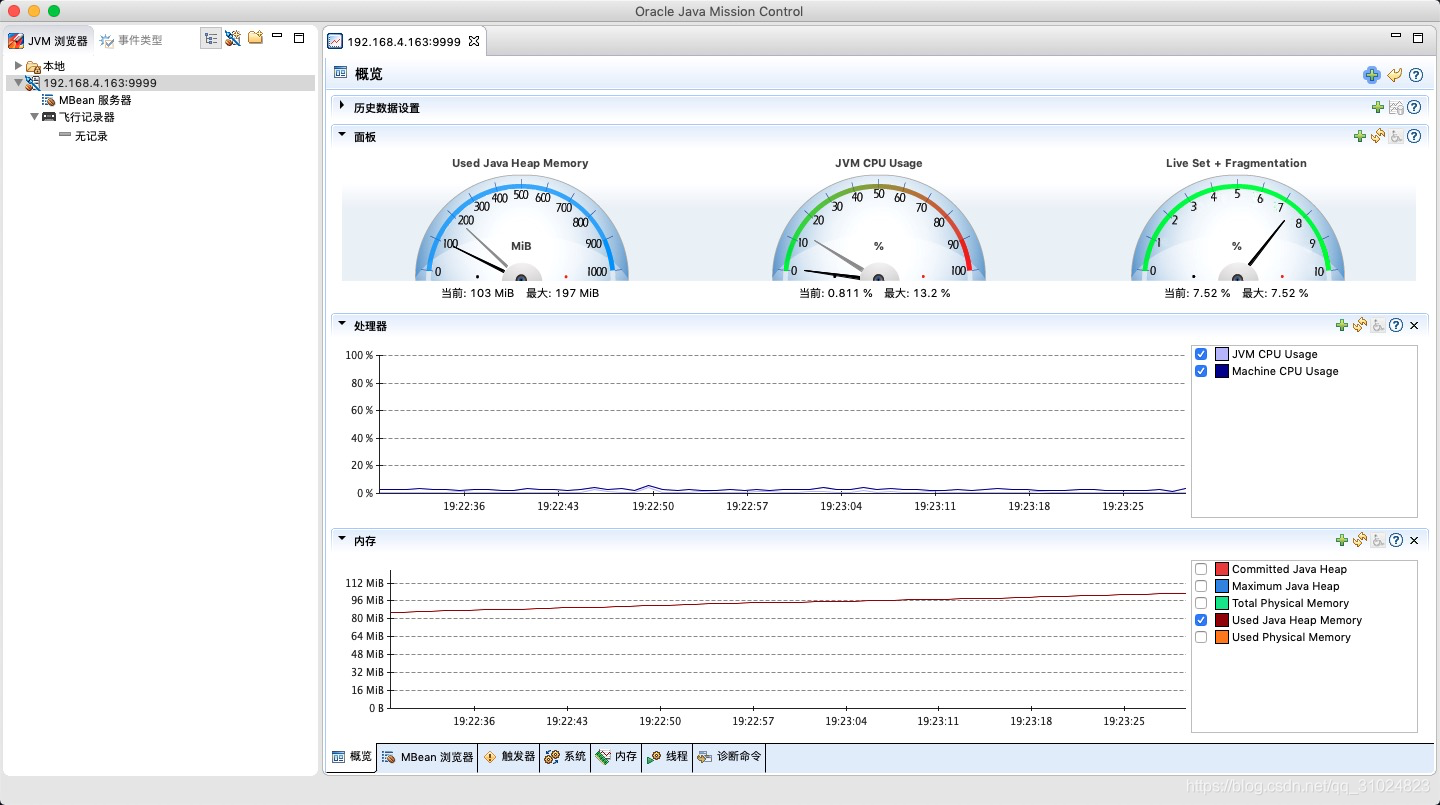The width and height of the screenshot is (1440, 805).
Task: Select the 无记录 tree item
Action: [83, 136]
